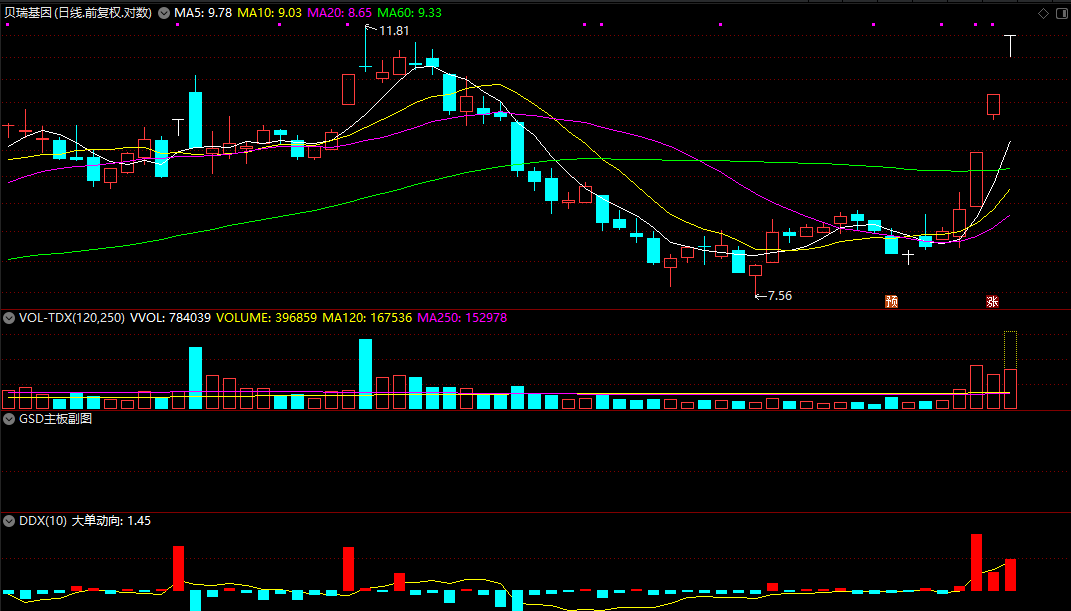1071x611 pixels.
Task: Select the yellow MA10 label
Action: click(270, 13)
